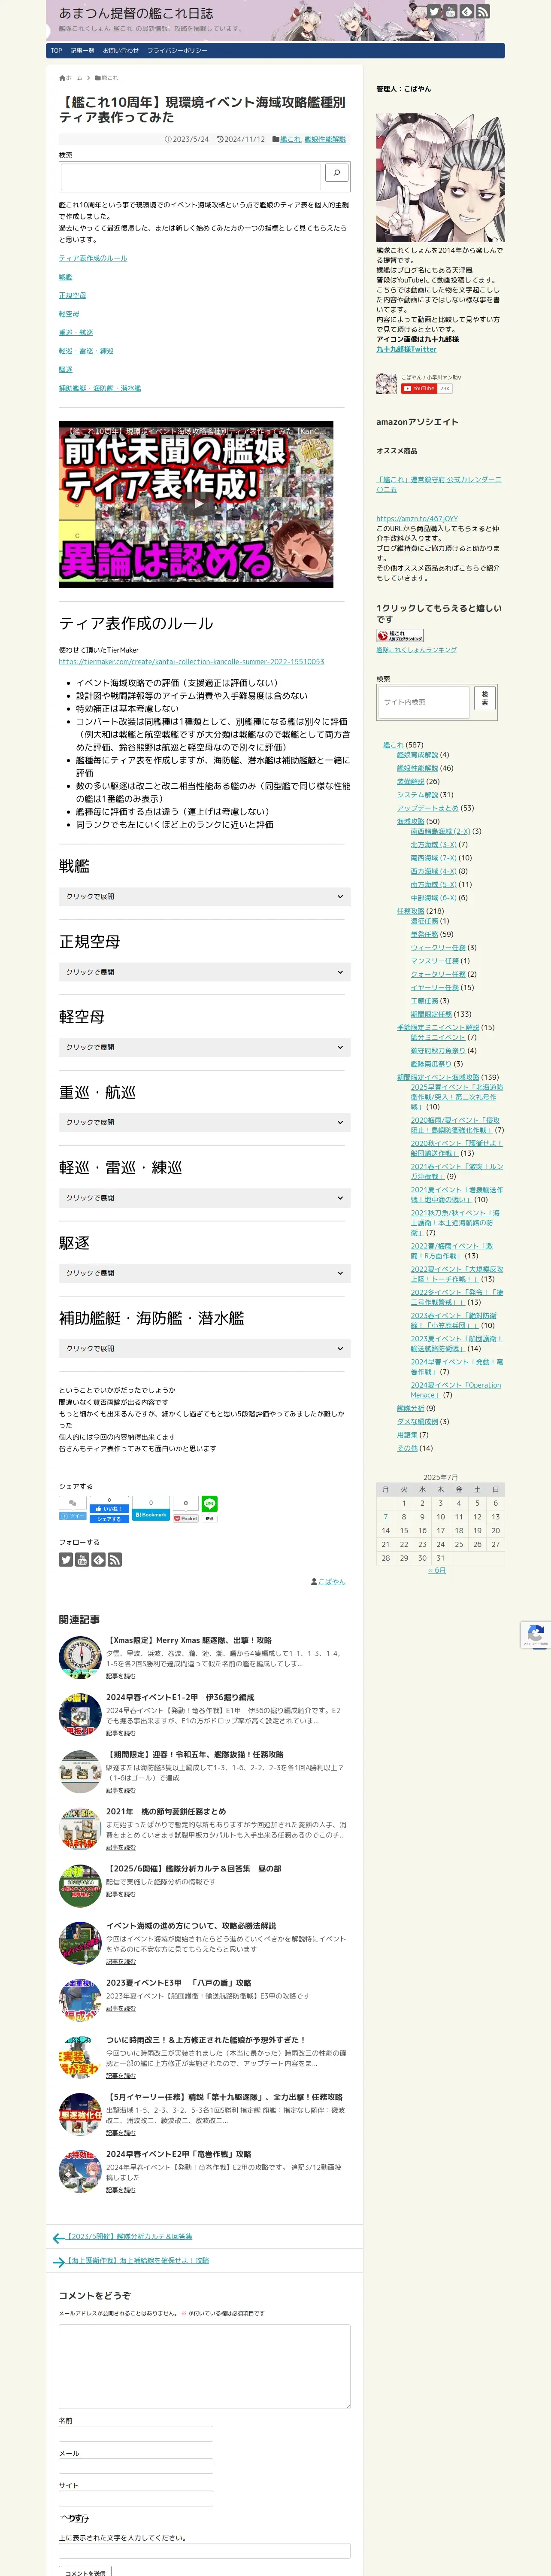Open calendar date 7
This screenshot has height=2576, width=551.
[385, 1516]
